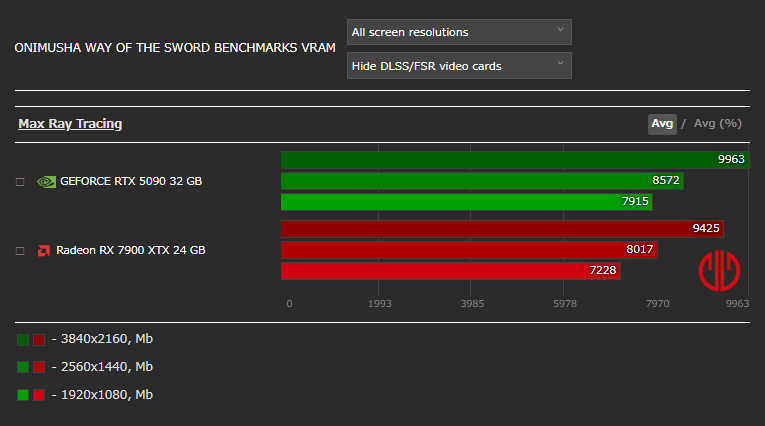
Task: Click the bright red 1920x1080 legend swatch
Action: tap(39, 395)
